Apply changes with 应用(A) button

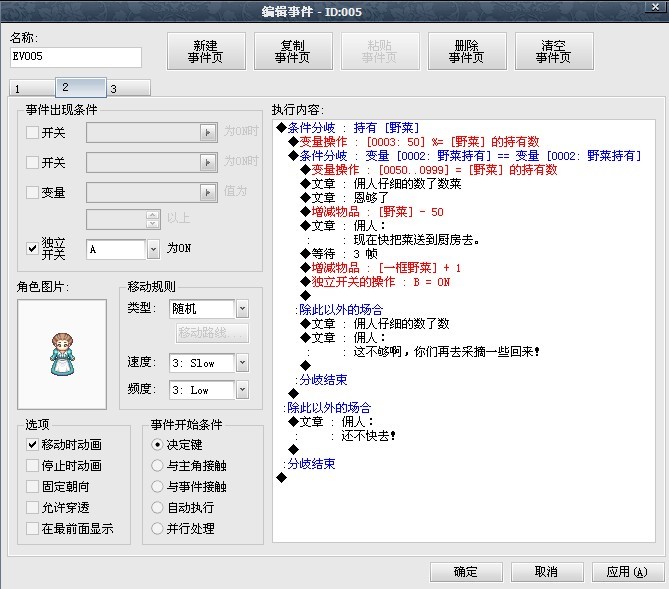tap(628, 572)
